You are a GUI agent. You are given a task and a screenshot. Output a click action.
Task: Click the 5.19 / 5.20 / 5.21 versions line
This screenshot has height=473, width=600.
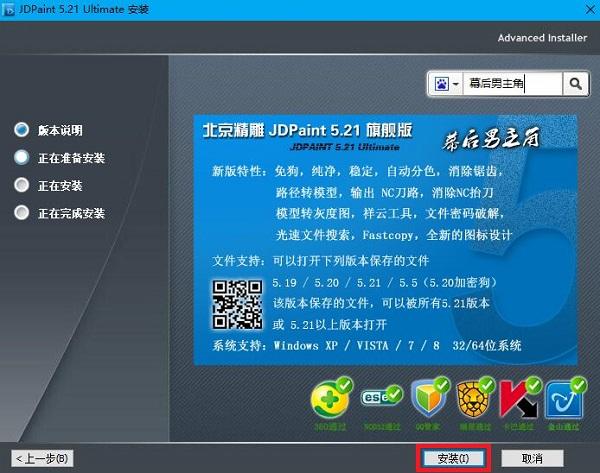point(384,283)
